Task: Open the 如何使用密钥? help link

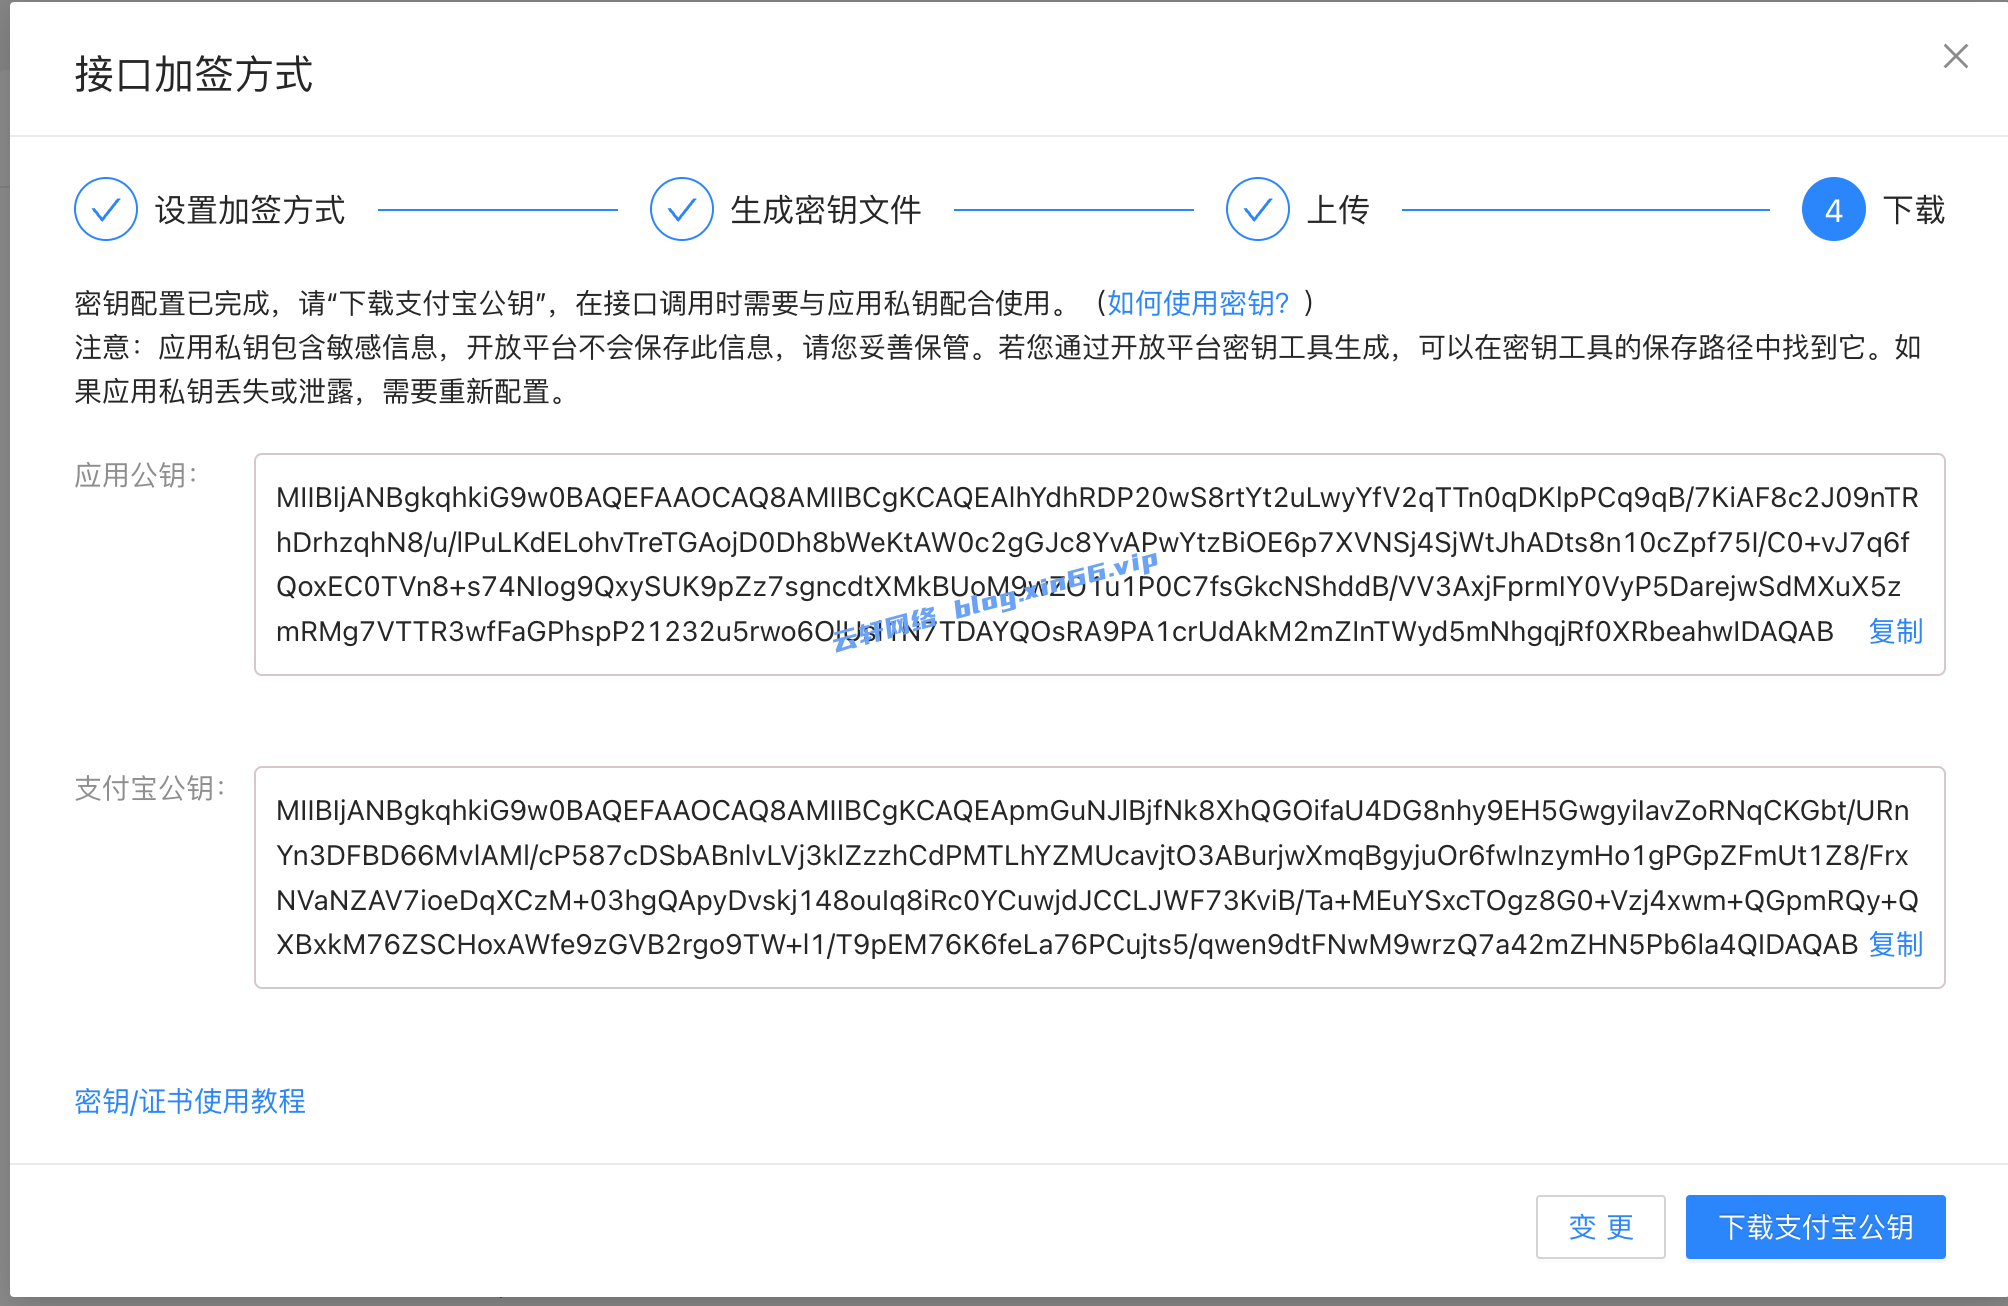Action: [x=1198, y=303]
